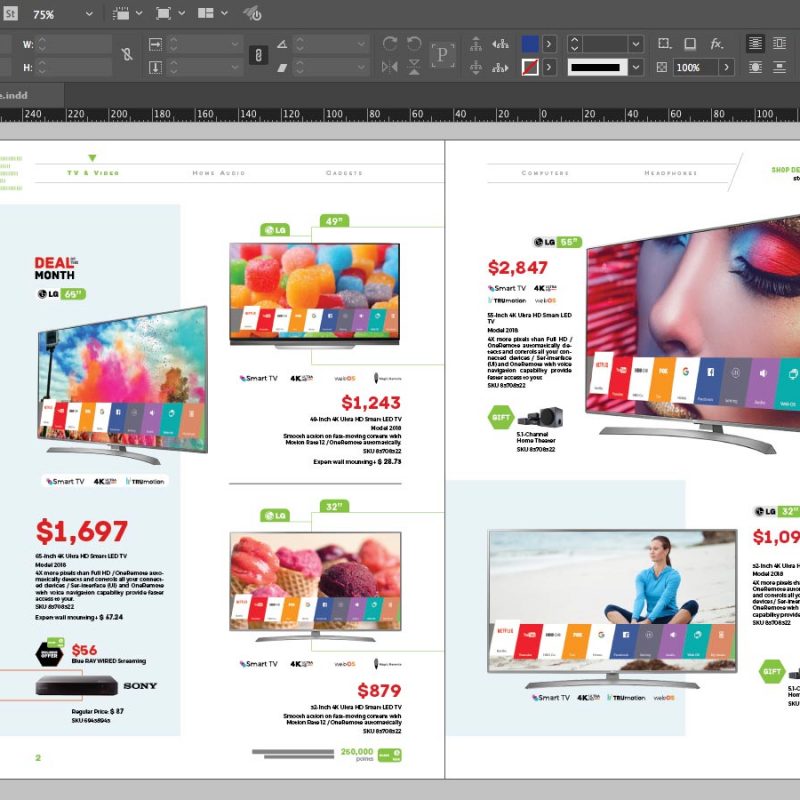Click the 100% opacity field

click(x=695, y=67)
